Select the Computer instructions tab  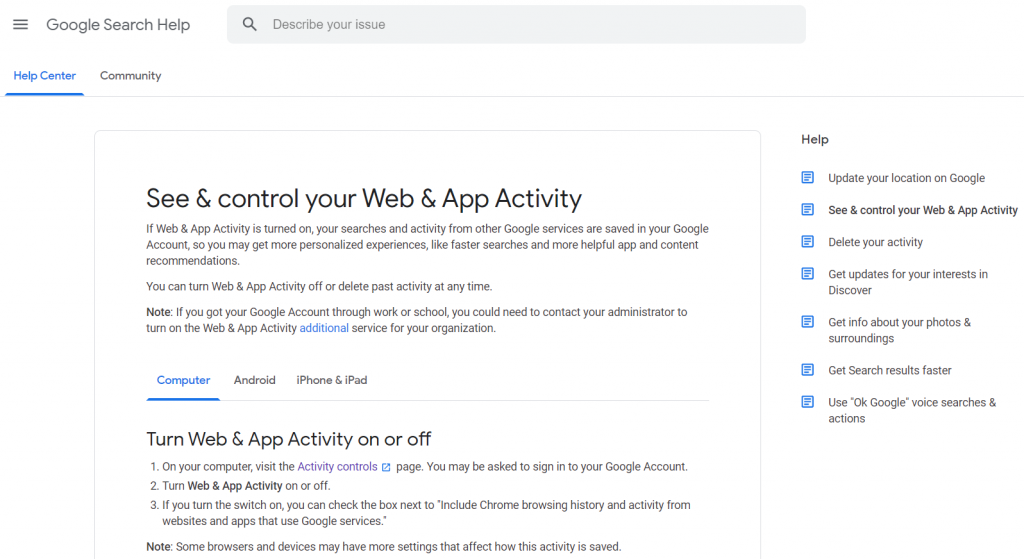tap(184, 380)
